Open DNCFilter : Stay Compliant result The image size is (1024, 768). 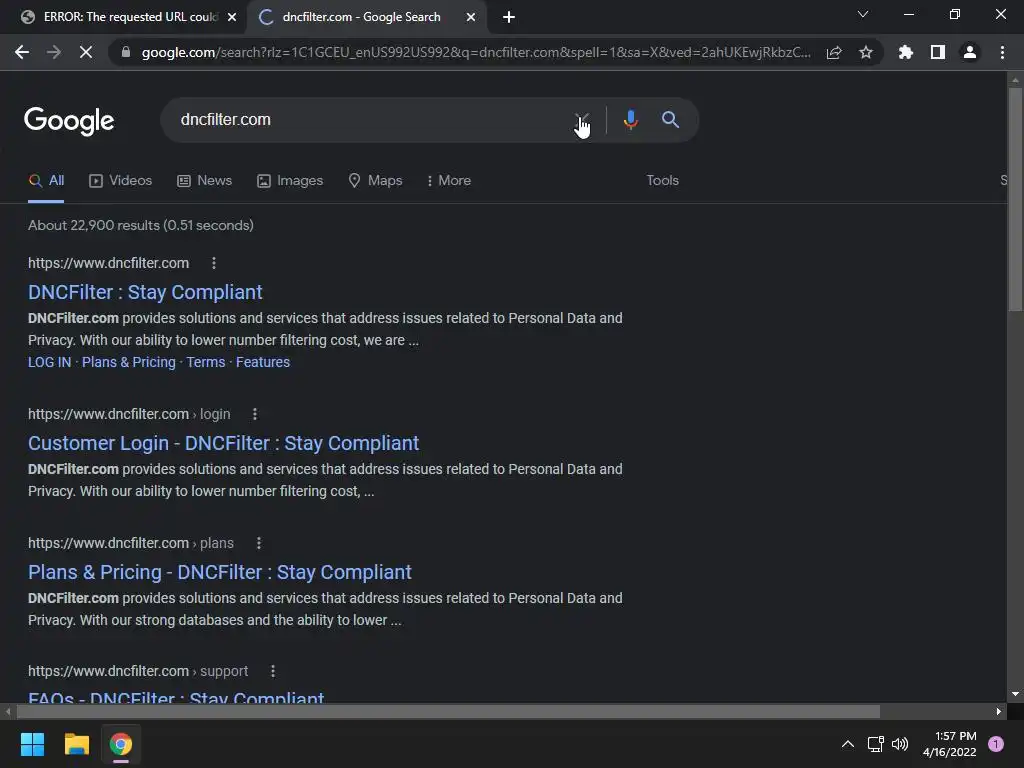pos(145,293)
